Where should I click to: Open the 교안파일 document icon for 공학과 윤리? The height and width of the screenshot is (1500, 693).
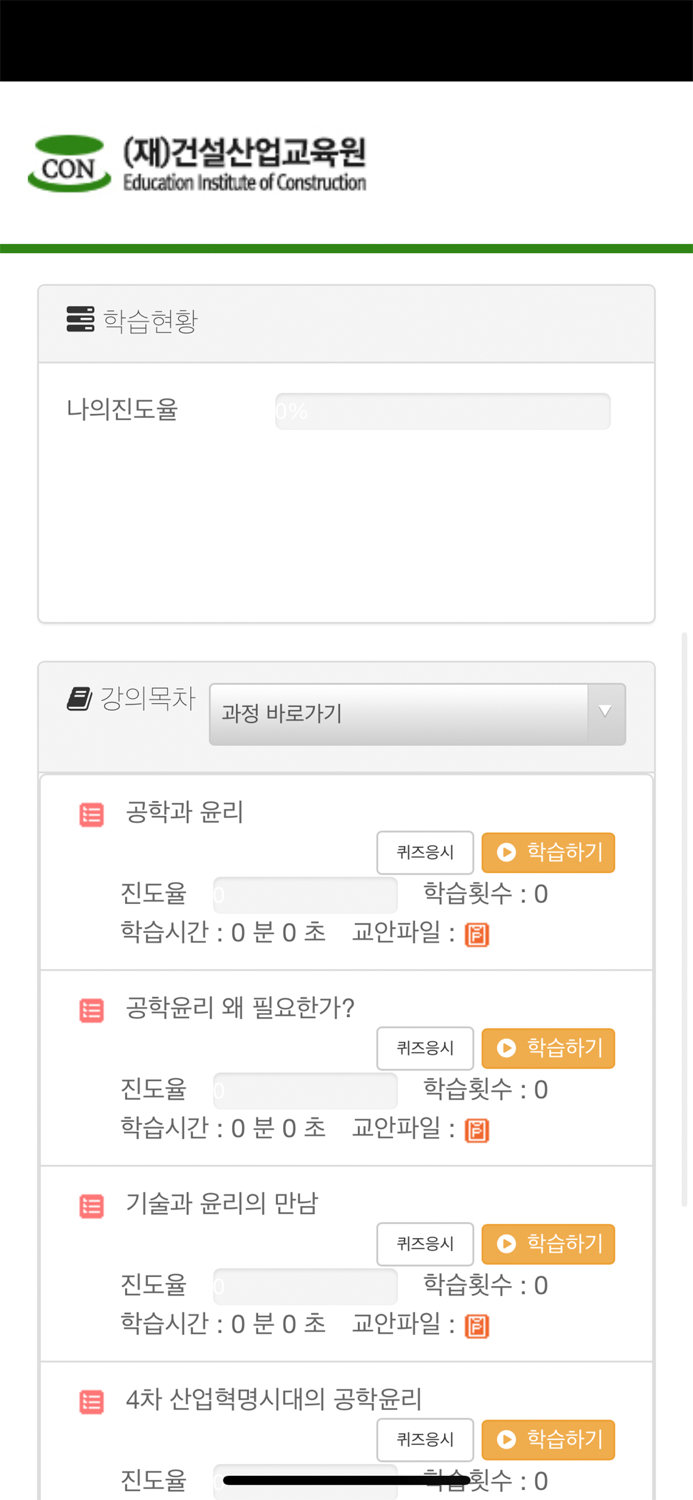[477, 934]
